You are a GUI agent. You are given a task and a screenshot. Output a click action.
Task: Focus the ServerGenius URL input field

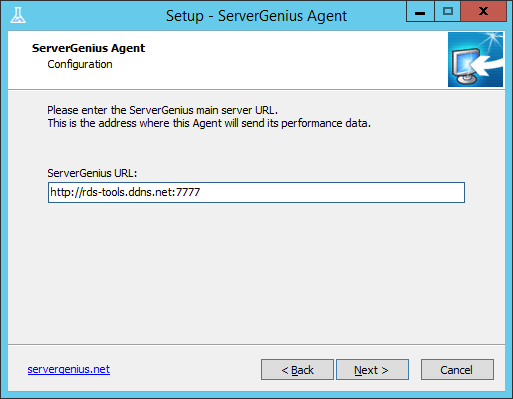256,192
